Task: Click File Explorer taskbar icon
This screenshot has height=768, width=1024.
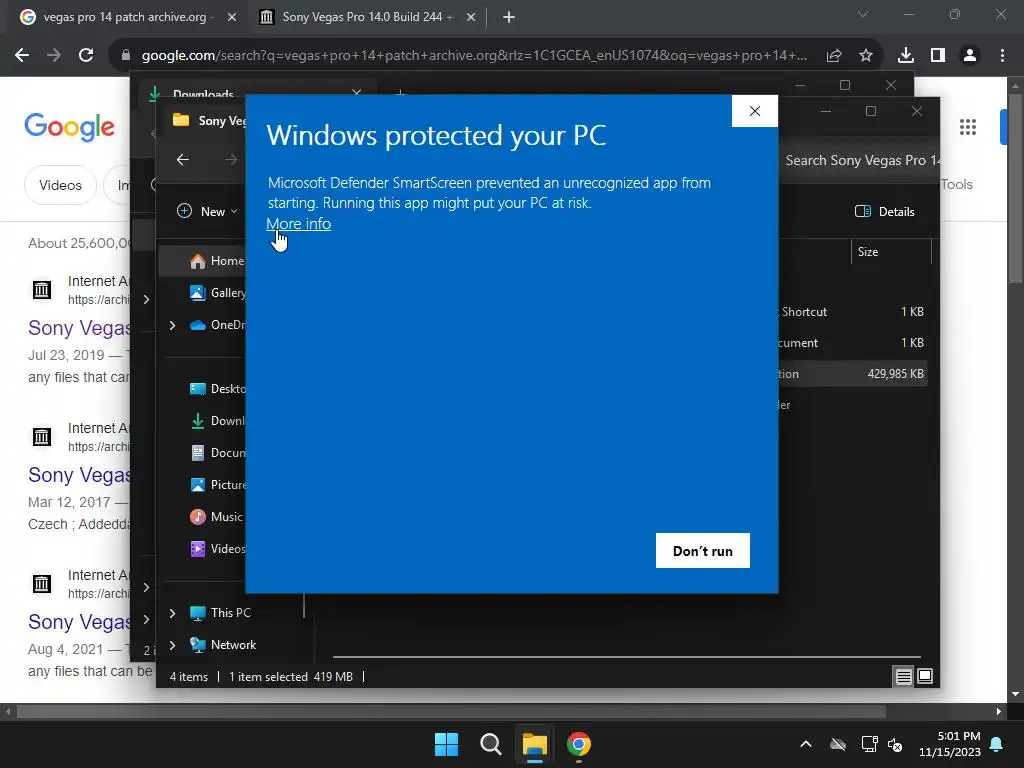Action: (x=534, y=744)
